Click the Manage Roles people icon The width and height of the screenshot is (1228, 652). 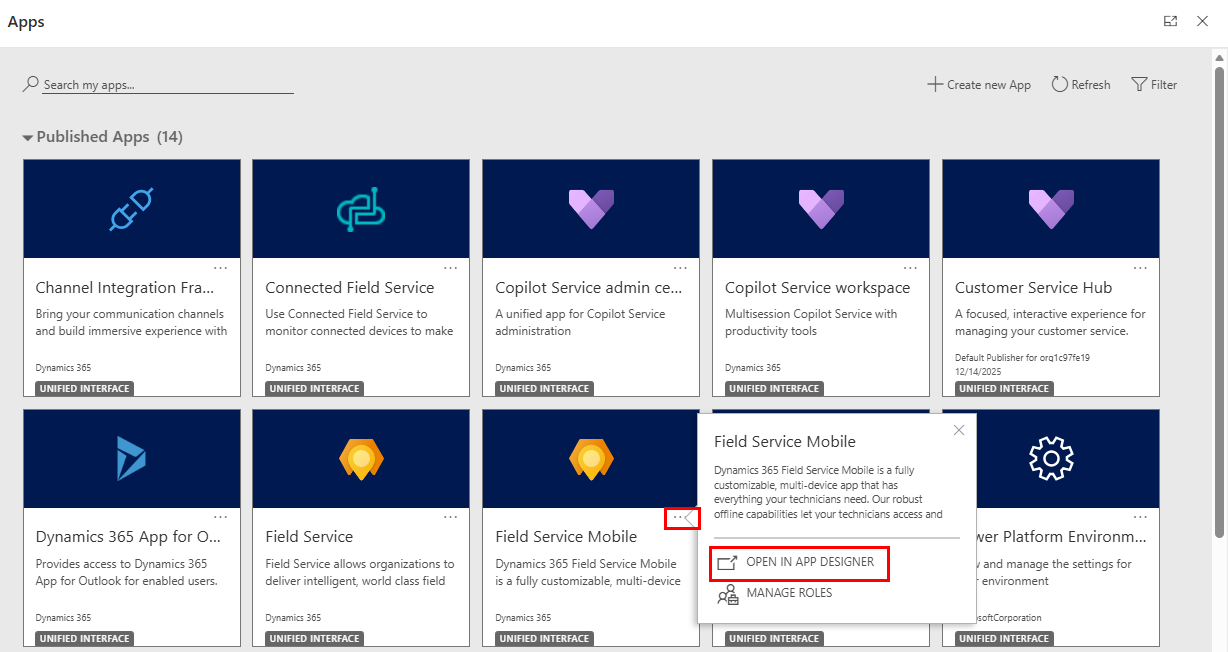point(727,594)
